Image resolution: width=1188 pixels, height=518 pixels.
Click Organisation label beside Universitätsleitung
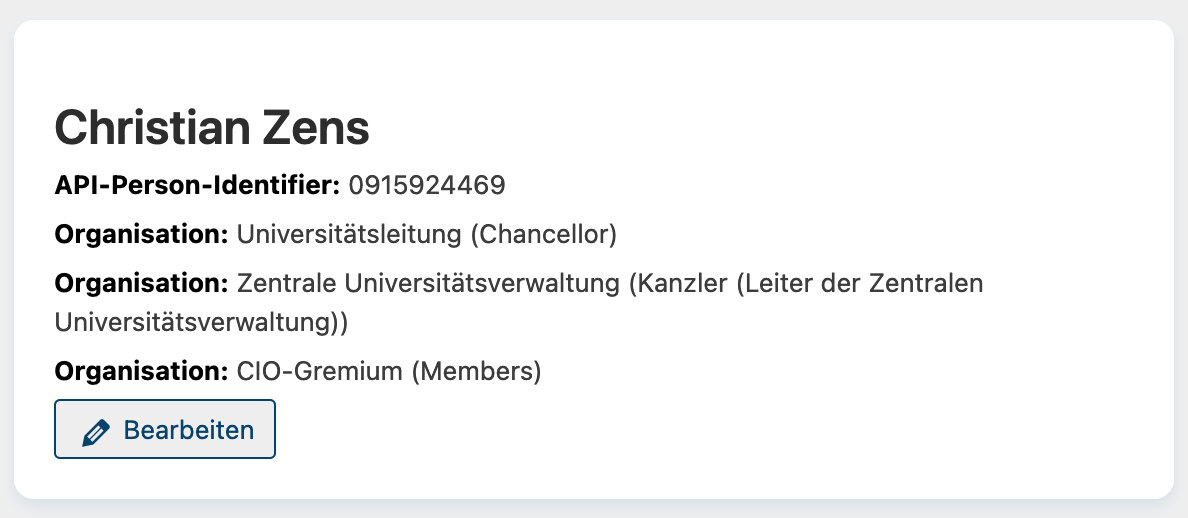141,235
